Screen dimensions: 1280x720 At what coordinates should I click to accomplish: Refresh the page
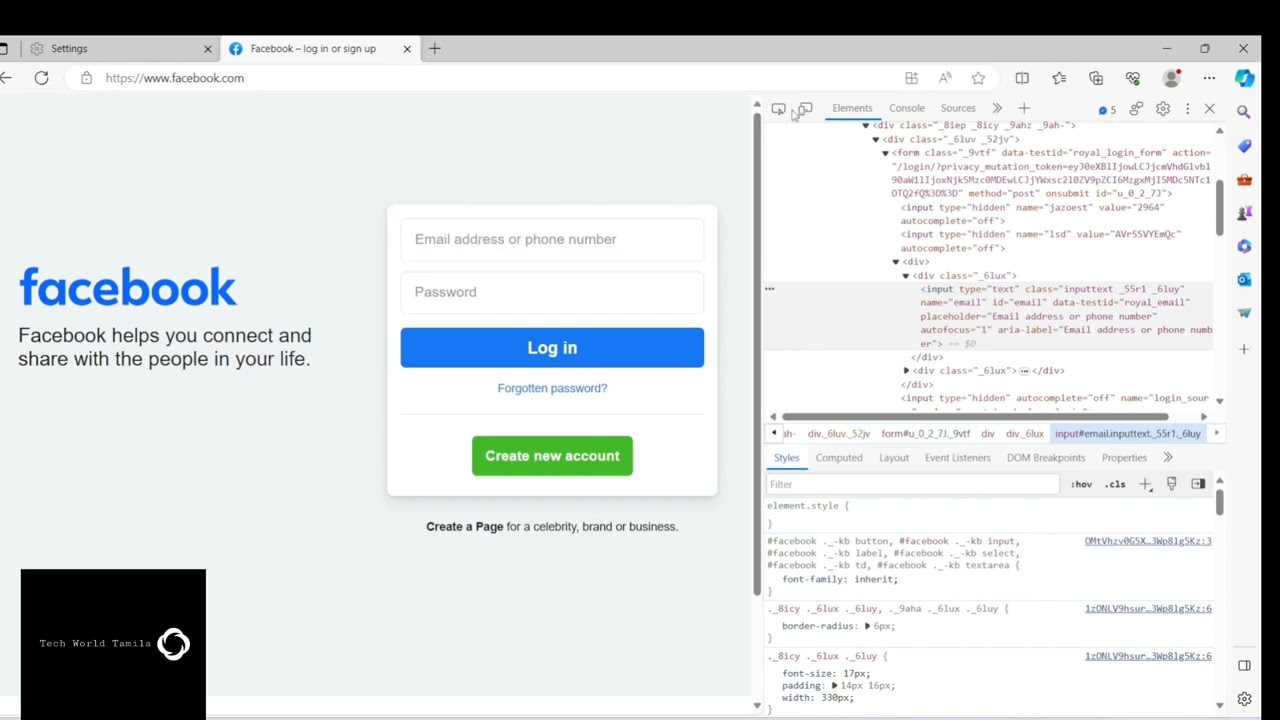[x=41, y=78]
